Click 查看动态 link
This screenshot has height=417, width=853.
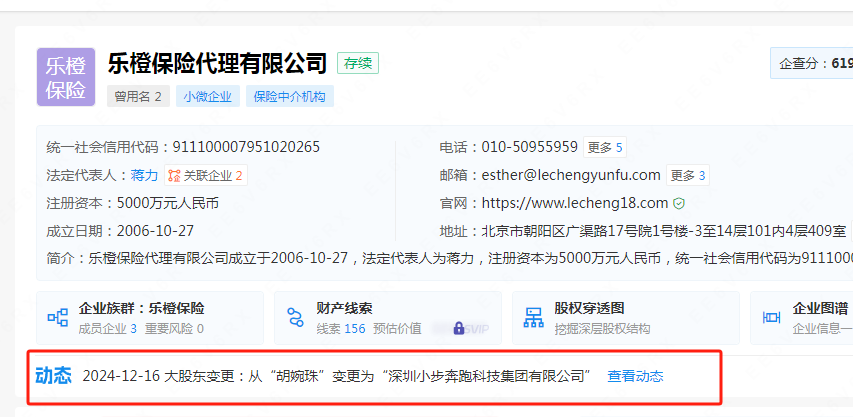[635, 376]
